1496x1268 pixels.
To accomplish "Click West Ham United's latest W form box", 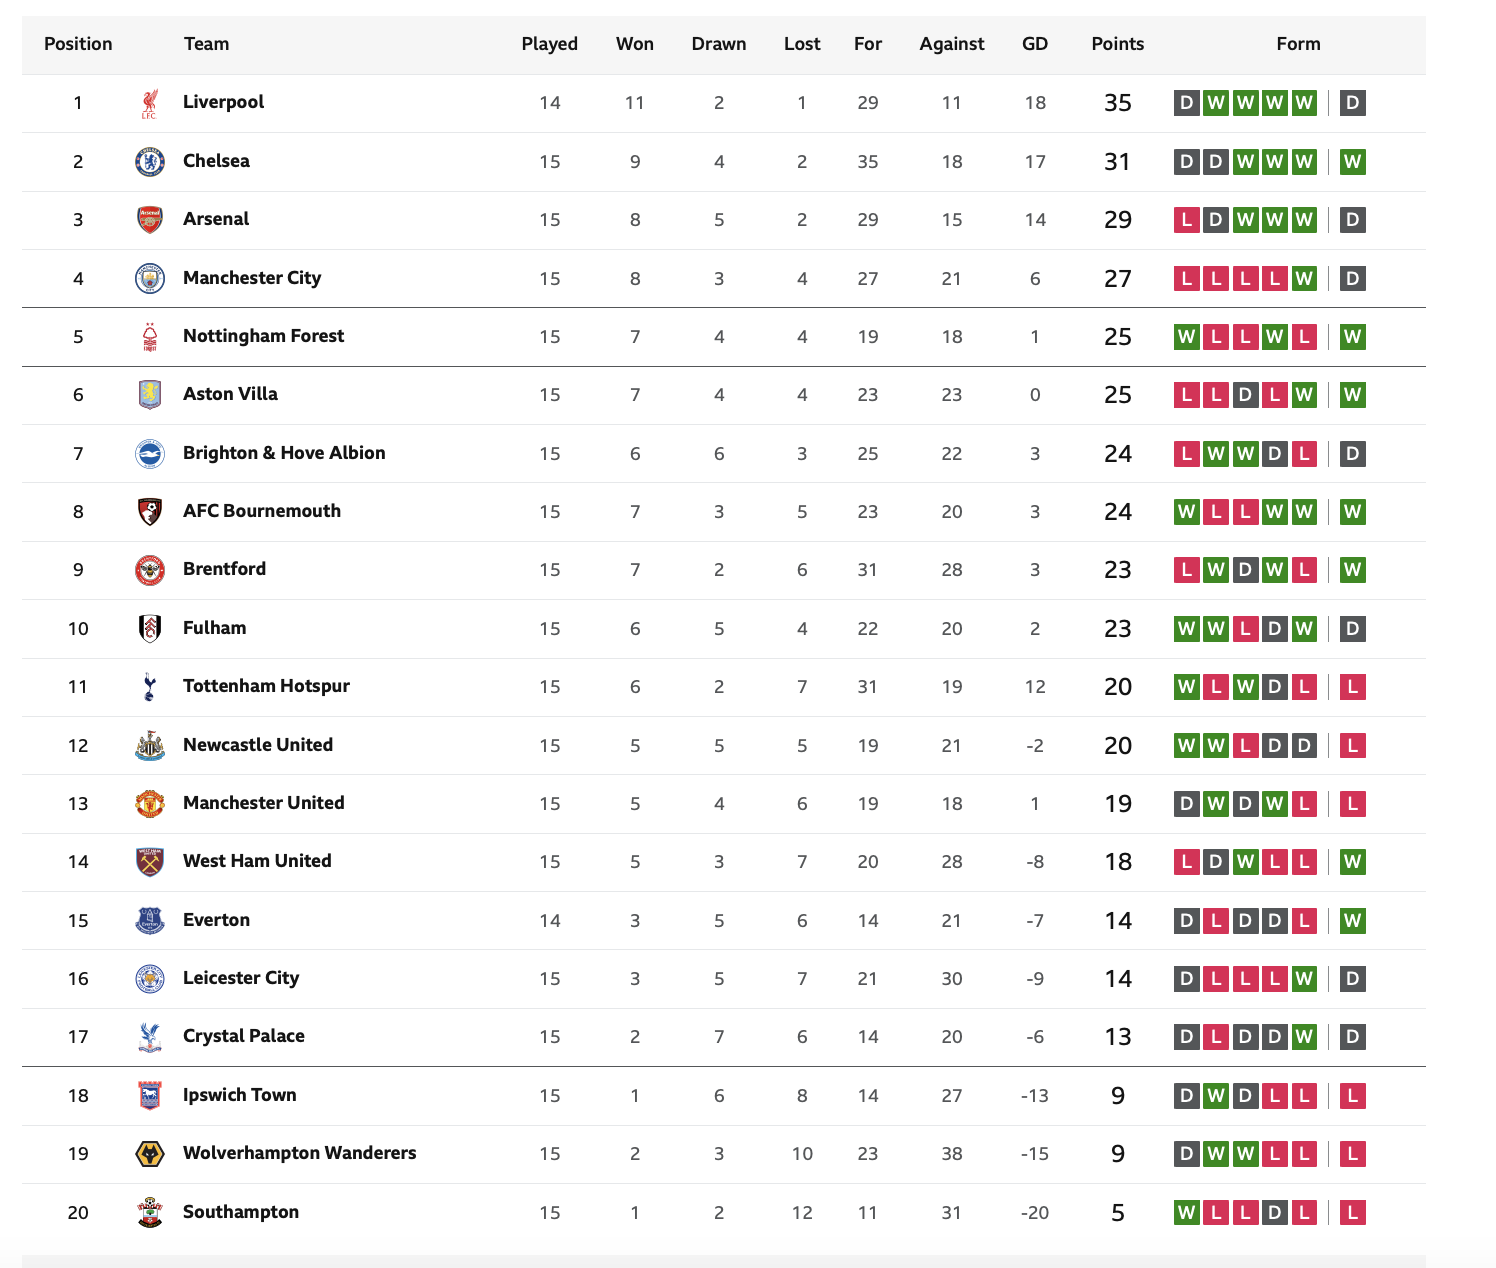I will pos(1352,862).
